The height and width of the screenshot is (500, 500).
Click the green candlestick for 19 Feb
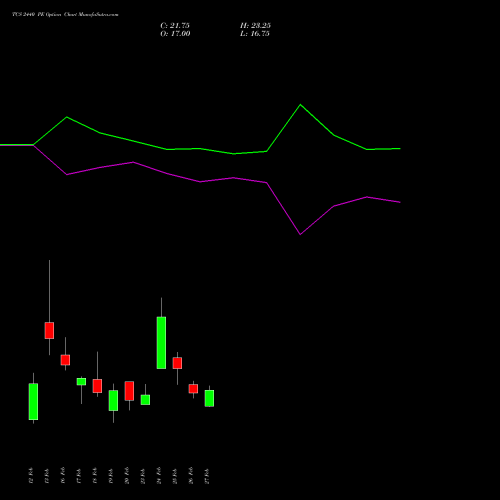(x=113, y=400)
